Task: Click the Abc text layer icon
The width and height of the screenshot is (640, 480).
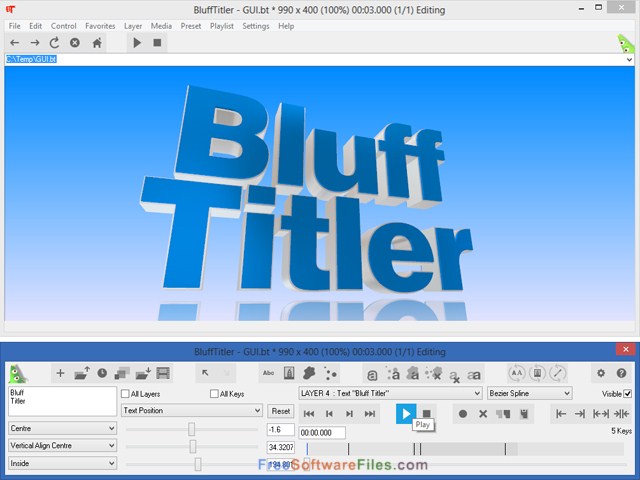Action: 268,373
